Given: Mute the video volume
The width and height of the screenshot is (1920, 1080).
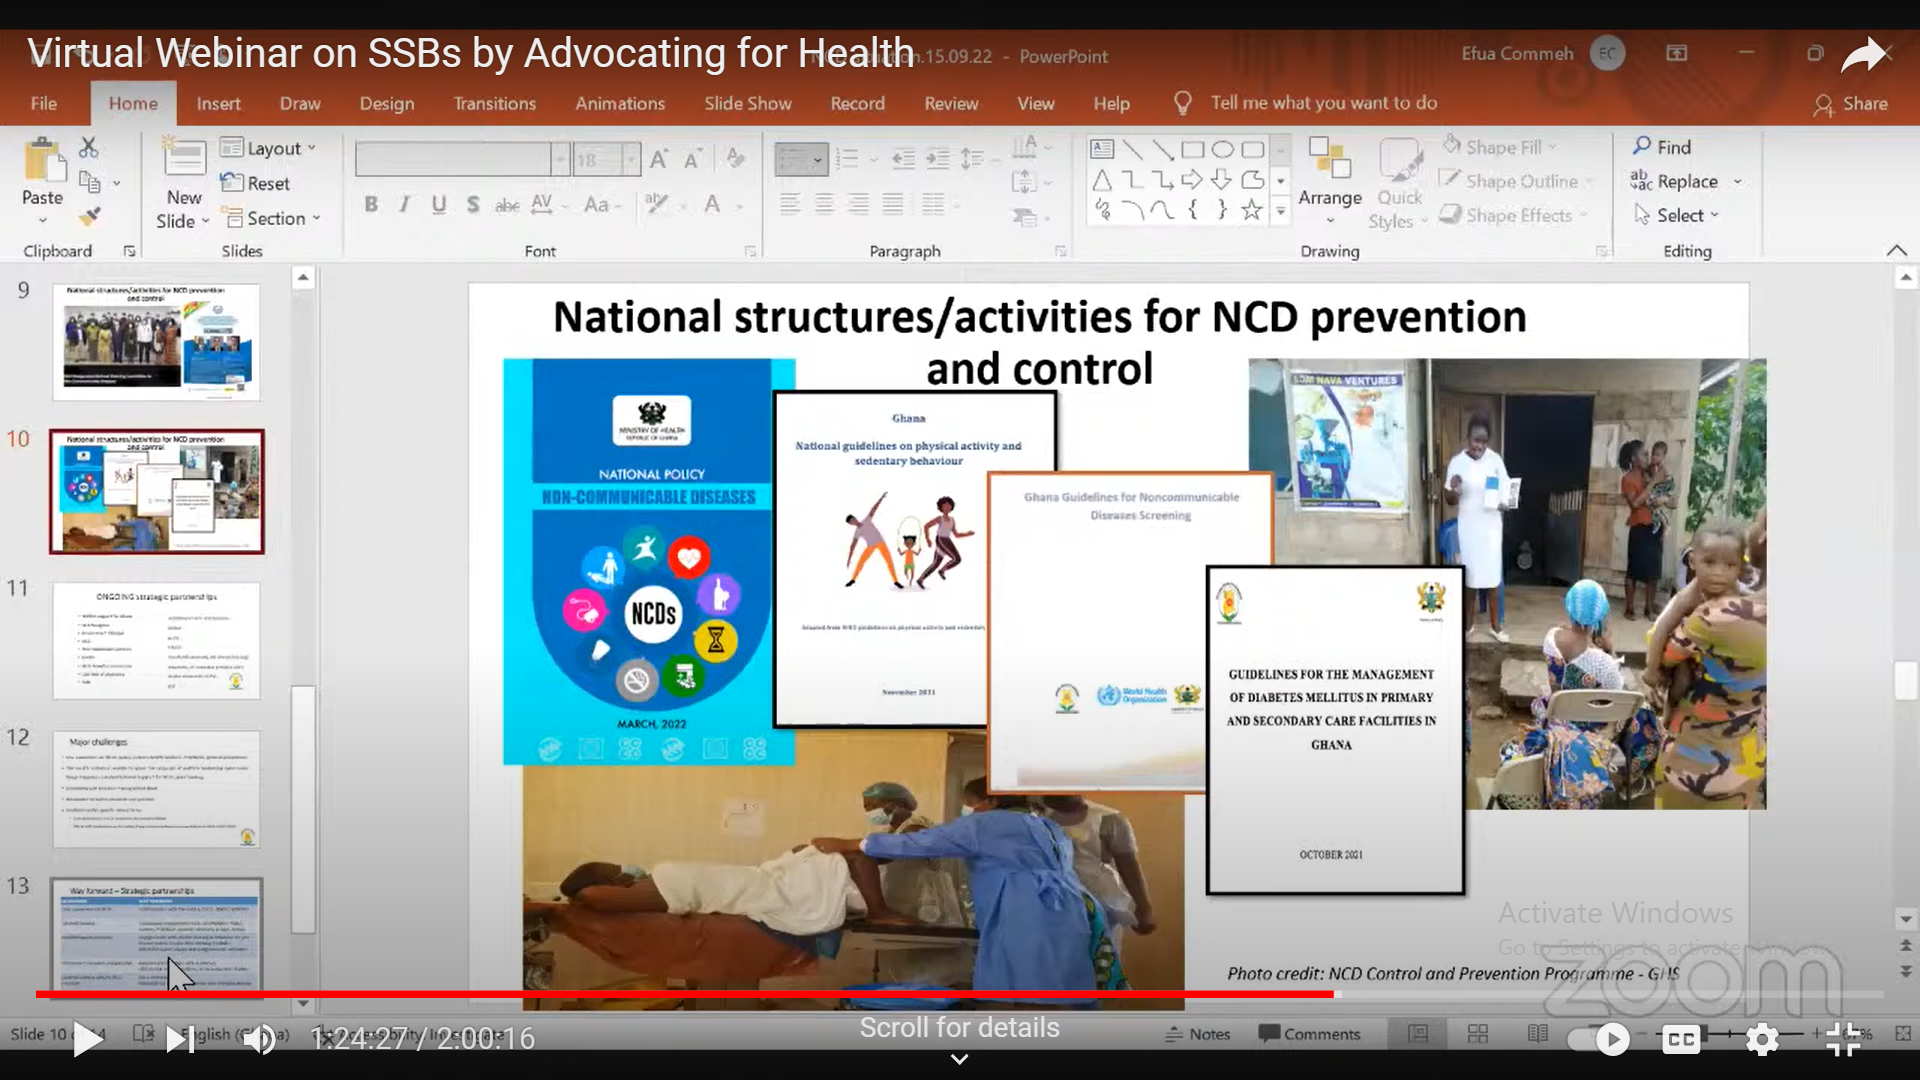Looking at the screenshot, I should click(x=260, y=1040).
